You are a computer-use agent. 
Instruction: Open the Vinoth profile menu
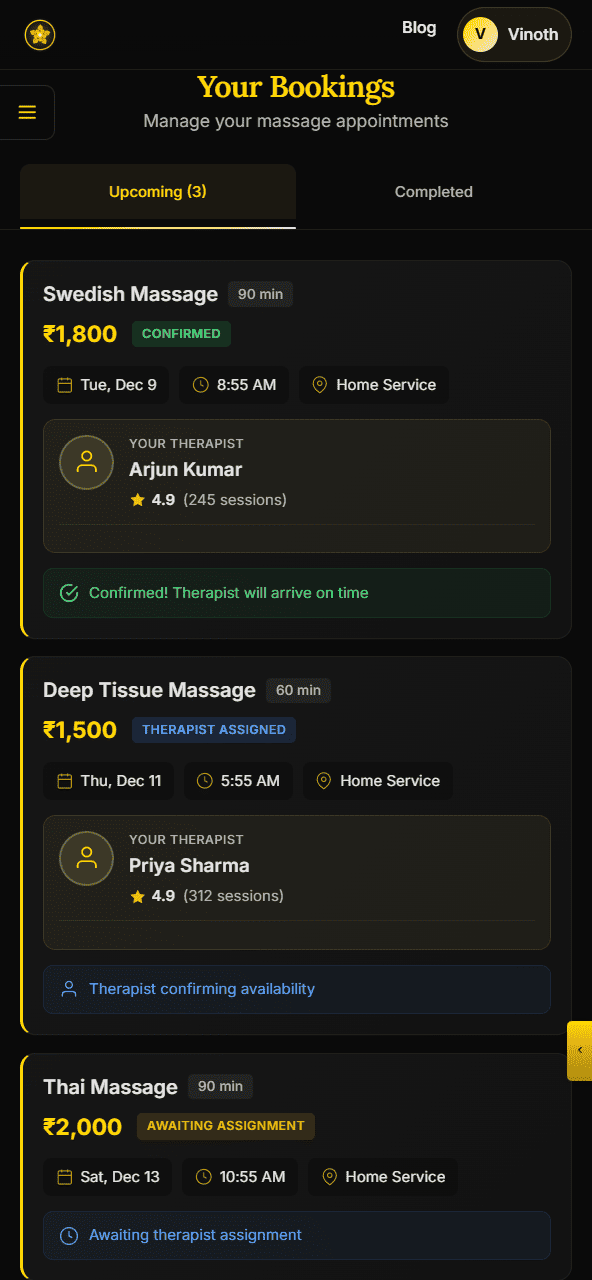[514, 34]
